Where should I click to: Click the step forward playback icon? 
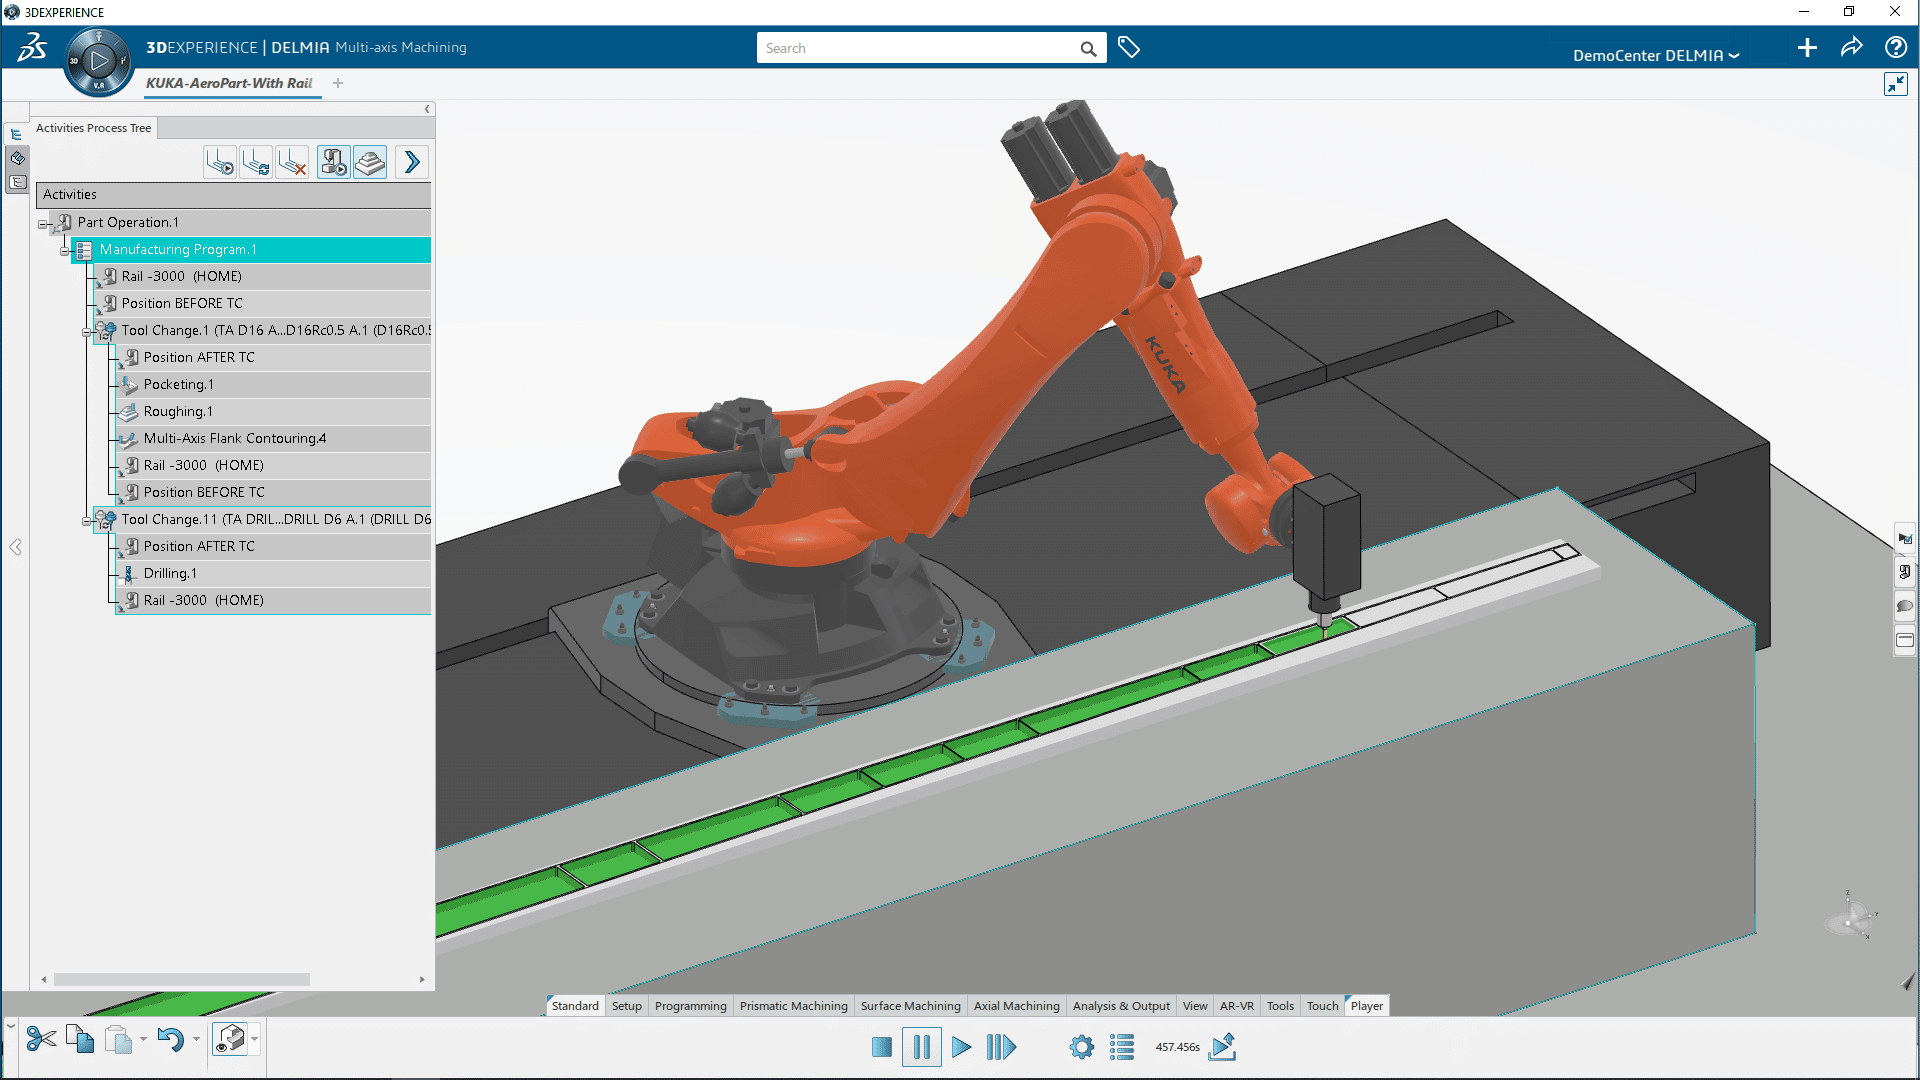point(1001,1047)
